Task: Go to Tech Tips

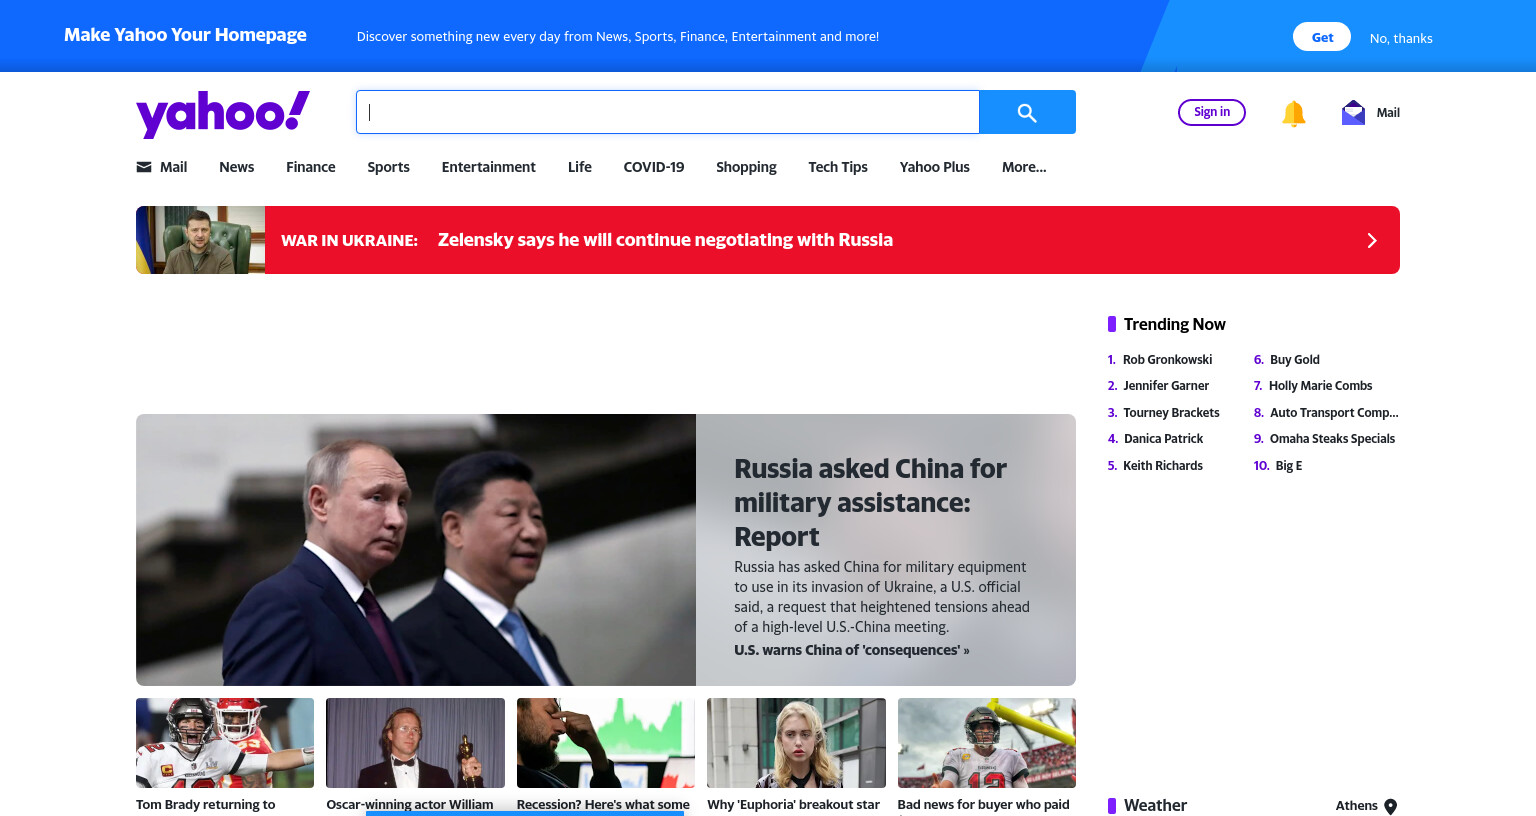Action: click(838, 167)
